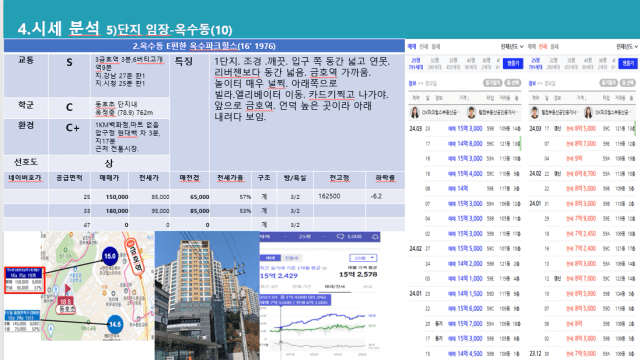Click the 14.5 price marker on map
Screen dimensions: 640x360
(115, 324)
